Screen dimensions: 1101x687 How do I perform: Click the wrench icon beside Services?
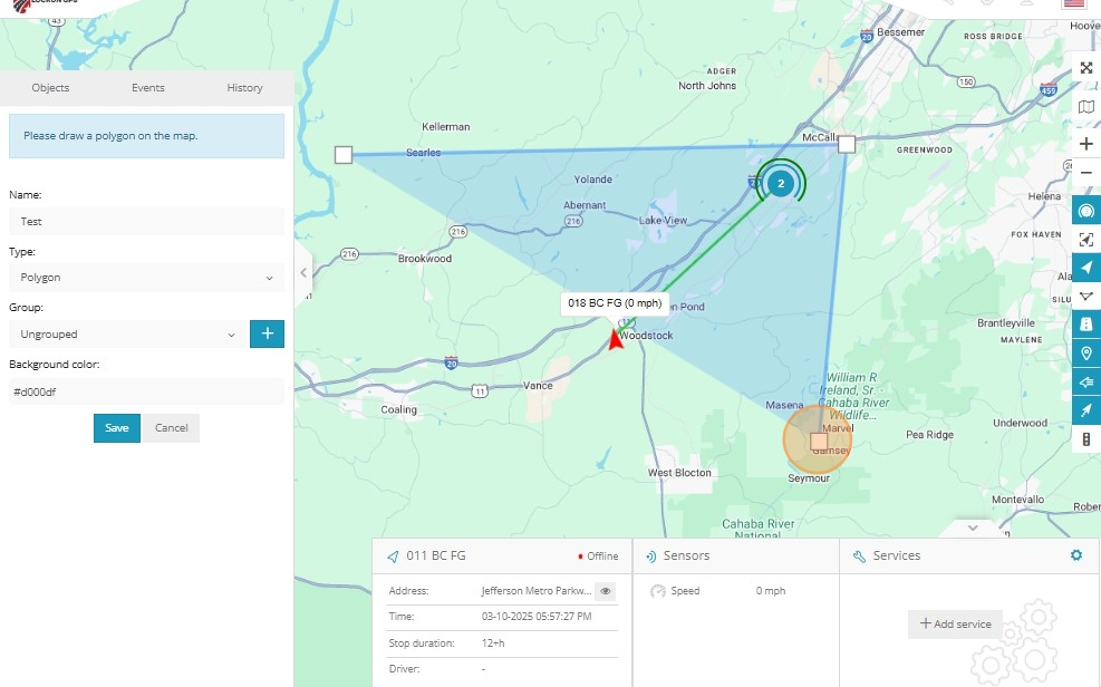859,556
